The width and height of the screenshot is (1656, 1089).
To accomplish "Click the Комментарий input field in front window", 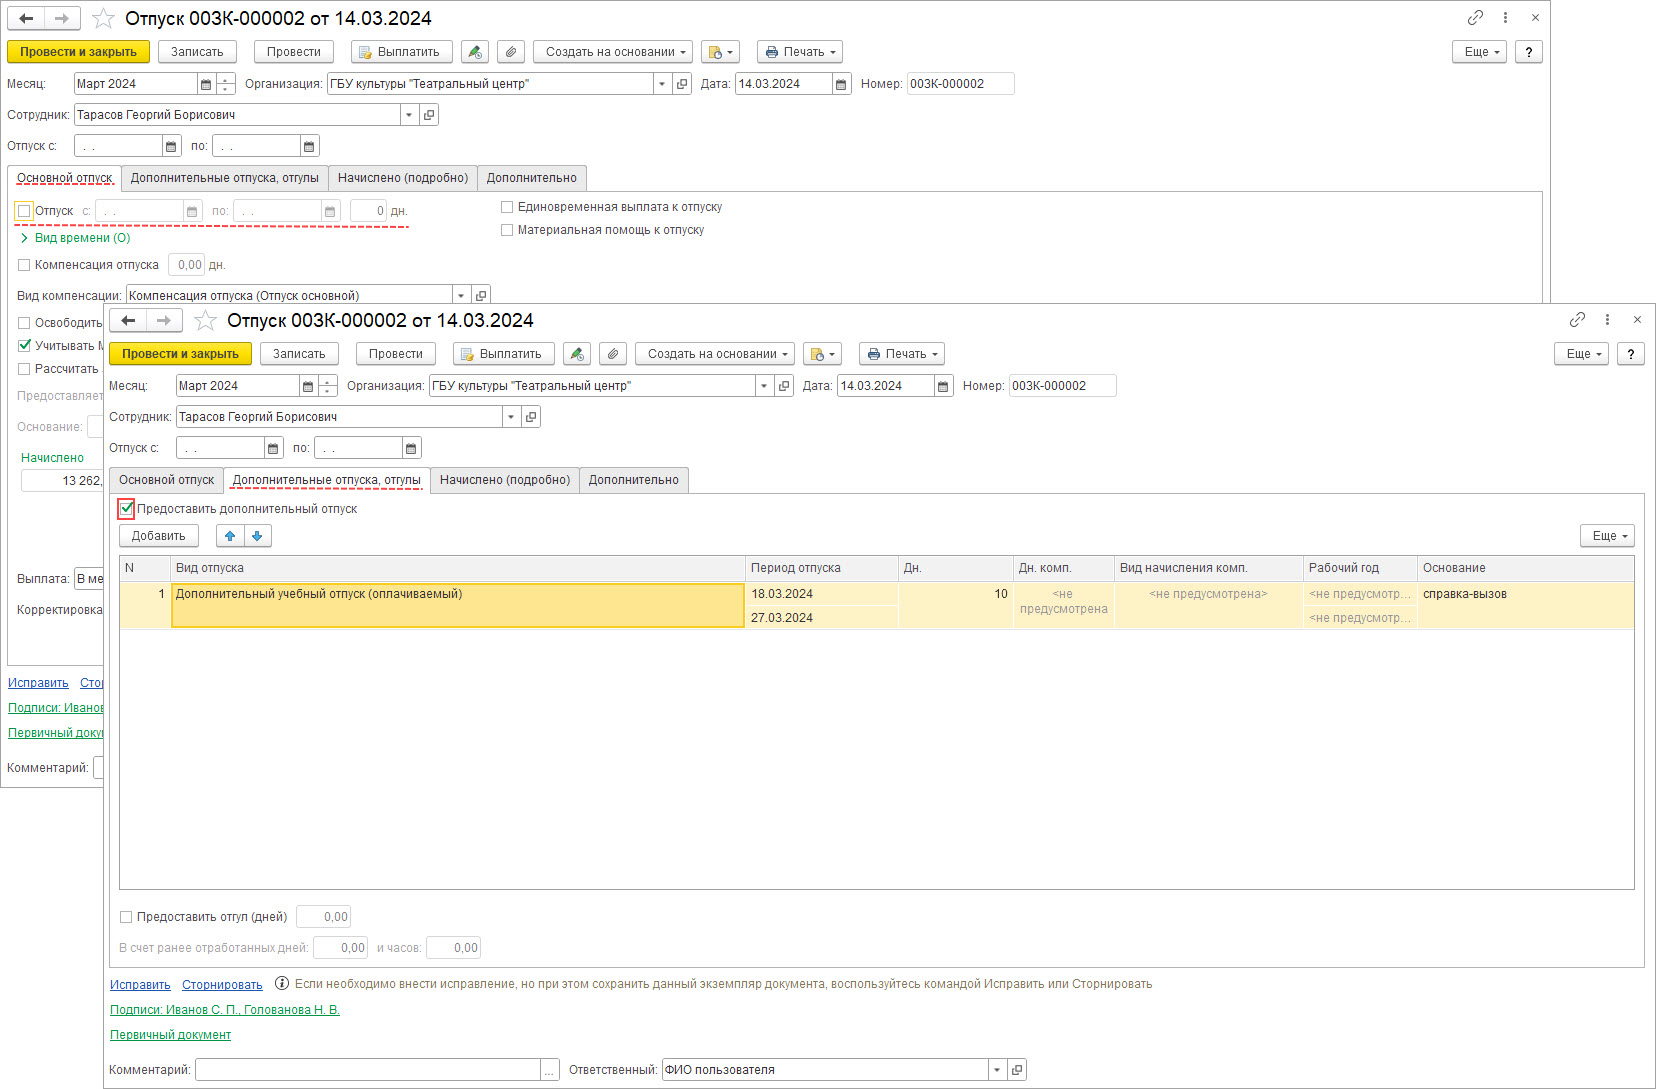I will click(x=368, y=1070).
